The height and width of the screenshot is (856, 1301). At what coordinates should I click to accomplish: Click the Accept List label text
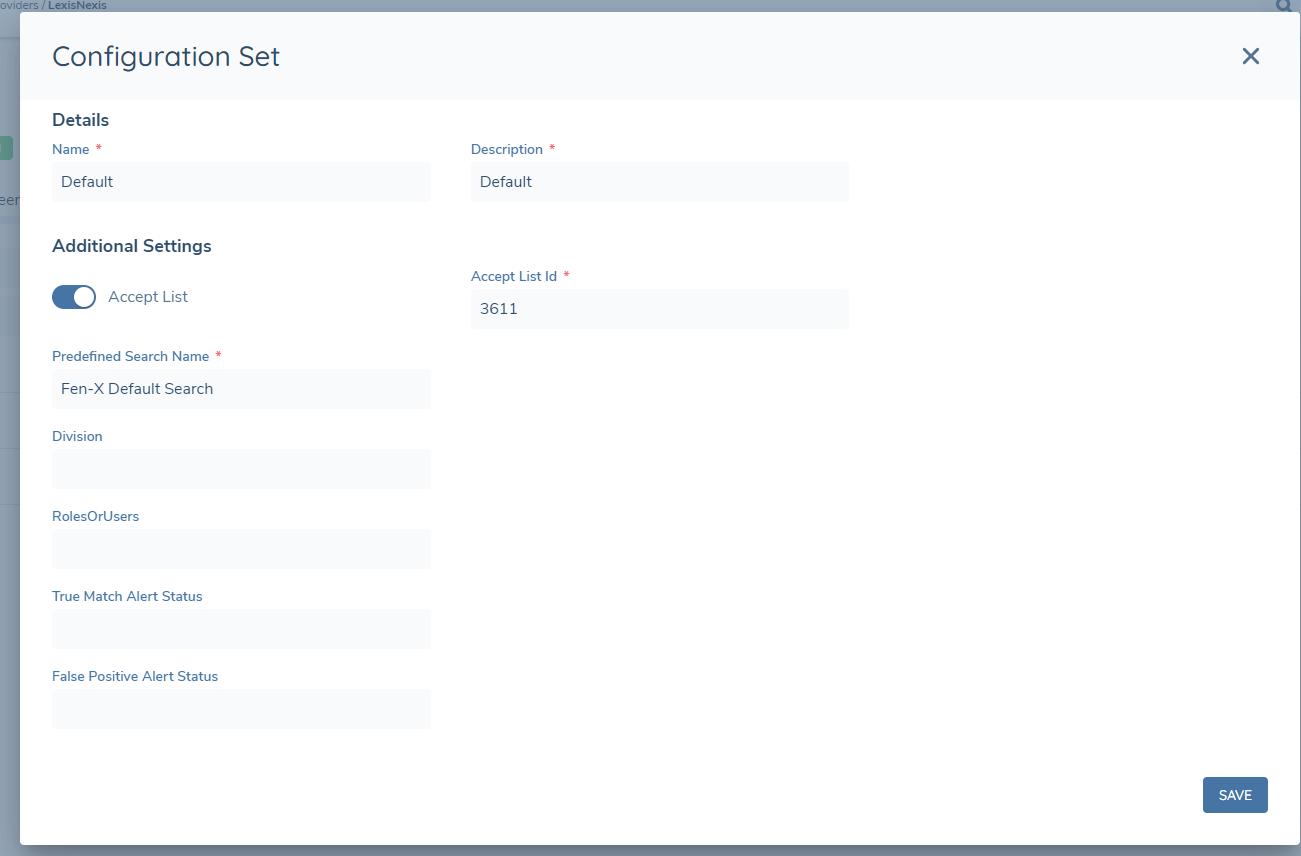(147, 296)
